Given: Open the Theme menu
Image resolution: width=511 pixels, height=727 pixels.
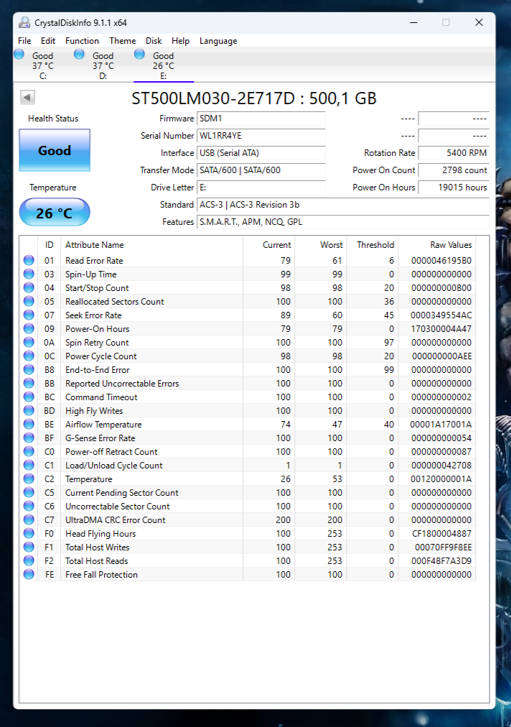Looking at the screenshot, I should pos(122,41).
